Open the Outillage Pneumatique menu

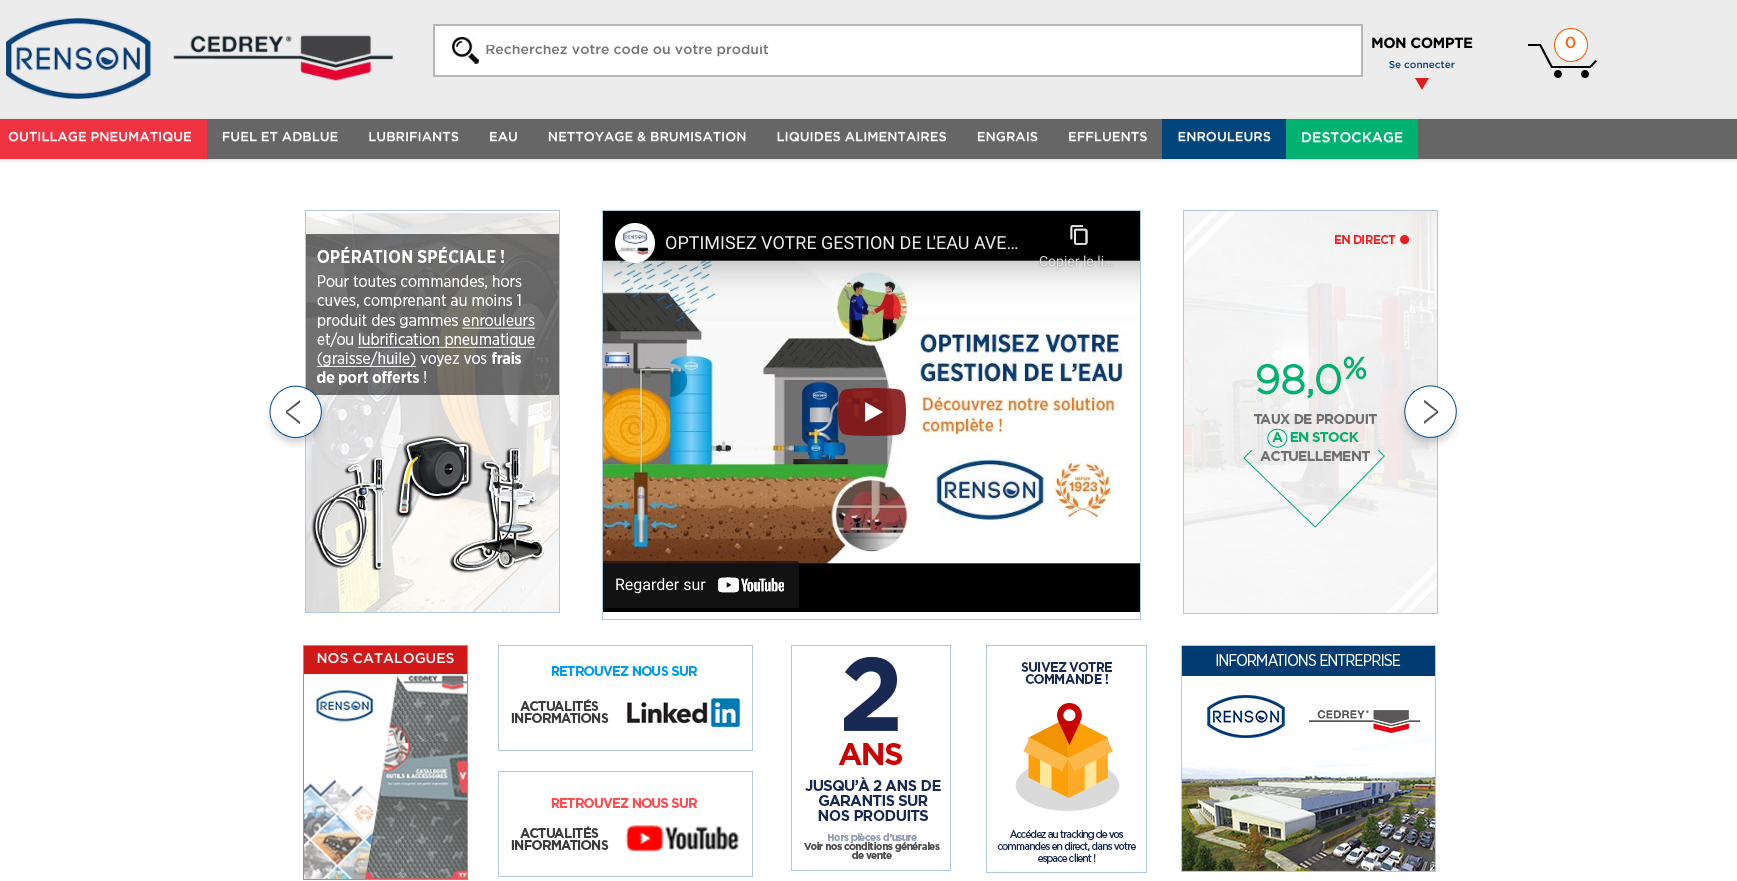click(x=100, y=137)
